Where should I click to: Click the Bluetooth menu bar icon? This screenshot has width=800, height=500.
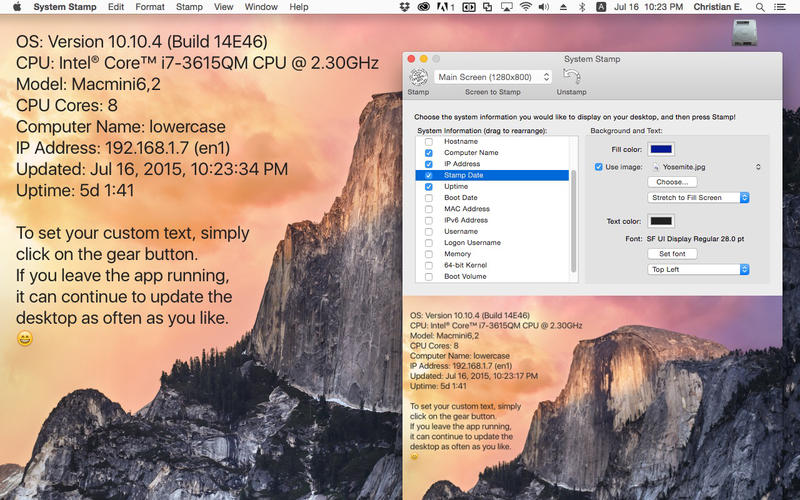(582, 7)
